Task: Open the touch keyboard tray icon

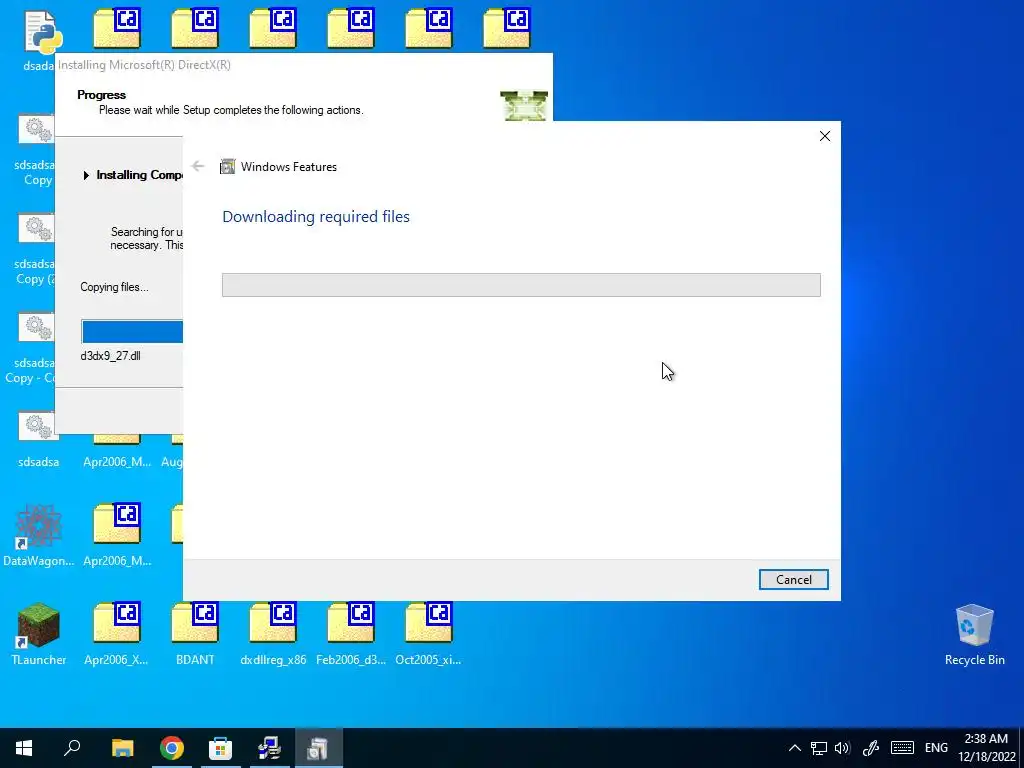Action: pos(902,748)
